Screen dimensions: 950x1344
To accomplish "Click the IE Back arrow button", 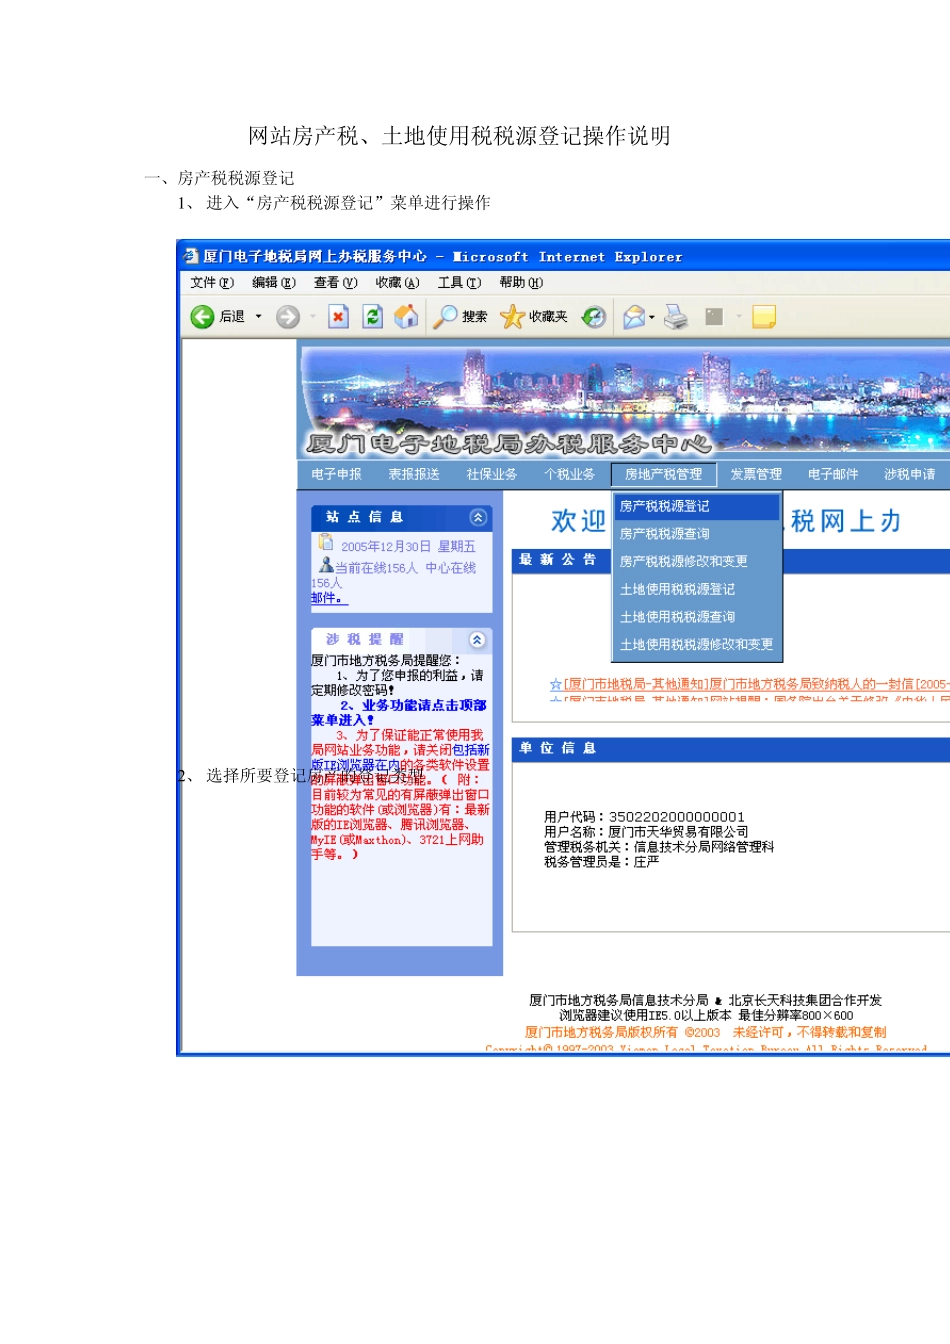I will point(203,317).
